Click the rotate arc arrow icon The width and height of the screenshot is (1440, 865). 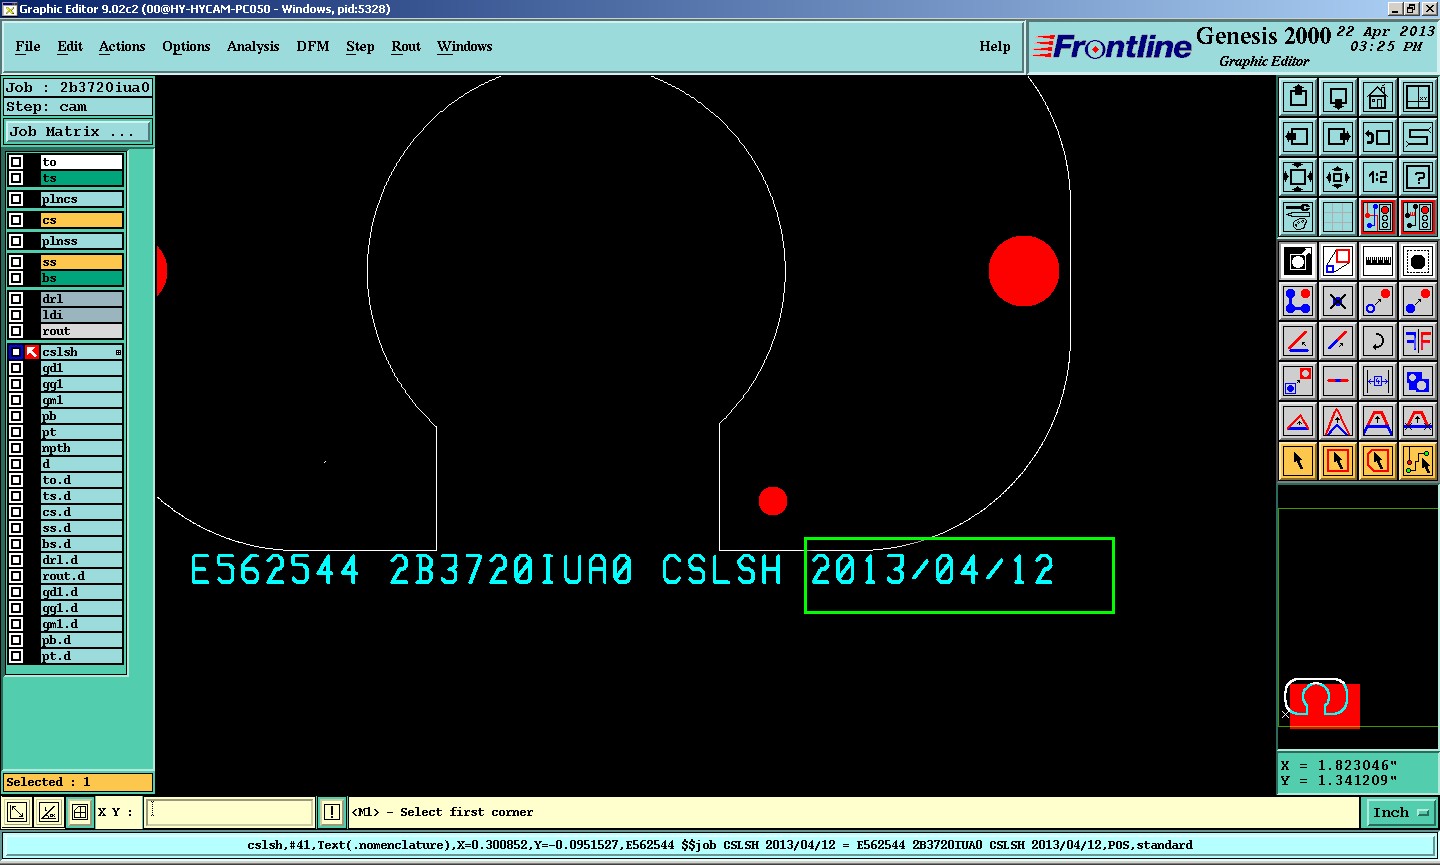pos(1378,341)
